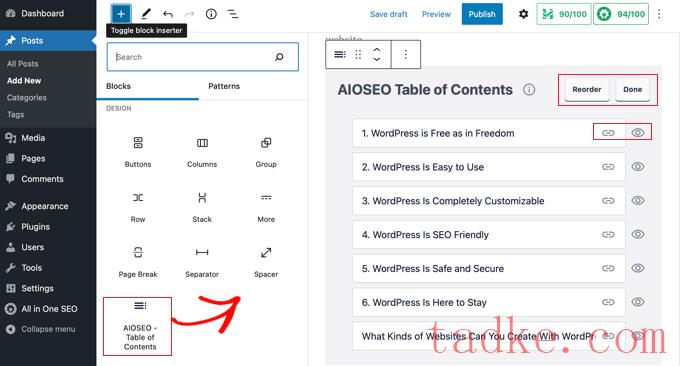
Task: Edit link for 'WordPress is Free as in Freedom'
Action: click(608, 133)
